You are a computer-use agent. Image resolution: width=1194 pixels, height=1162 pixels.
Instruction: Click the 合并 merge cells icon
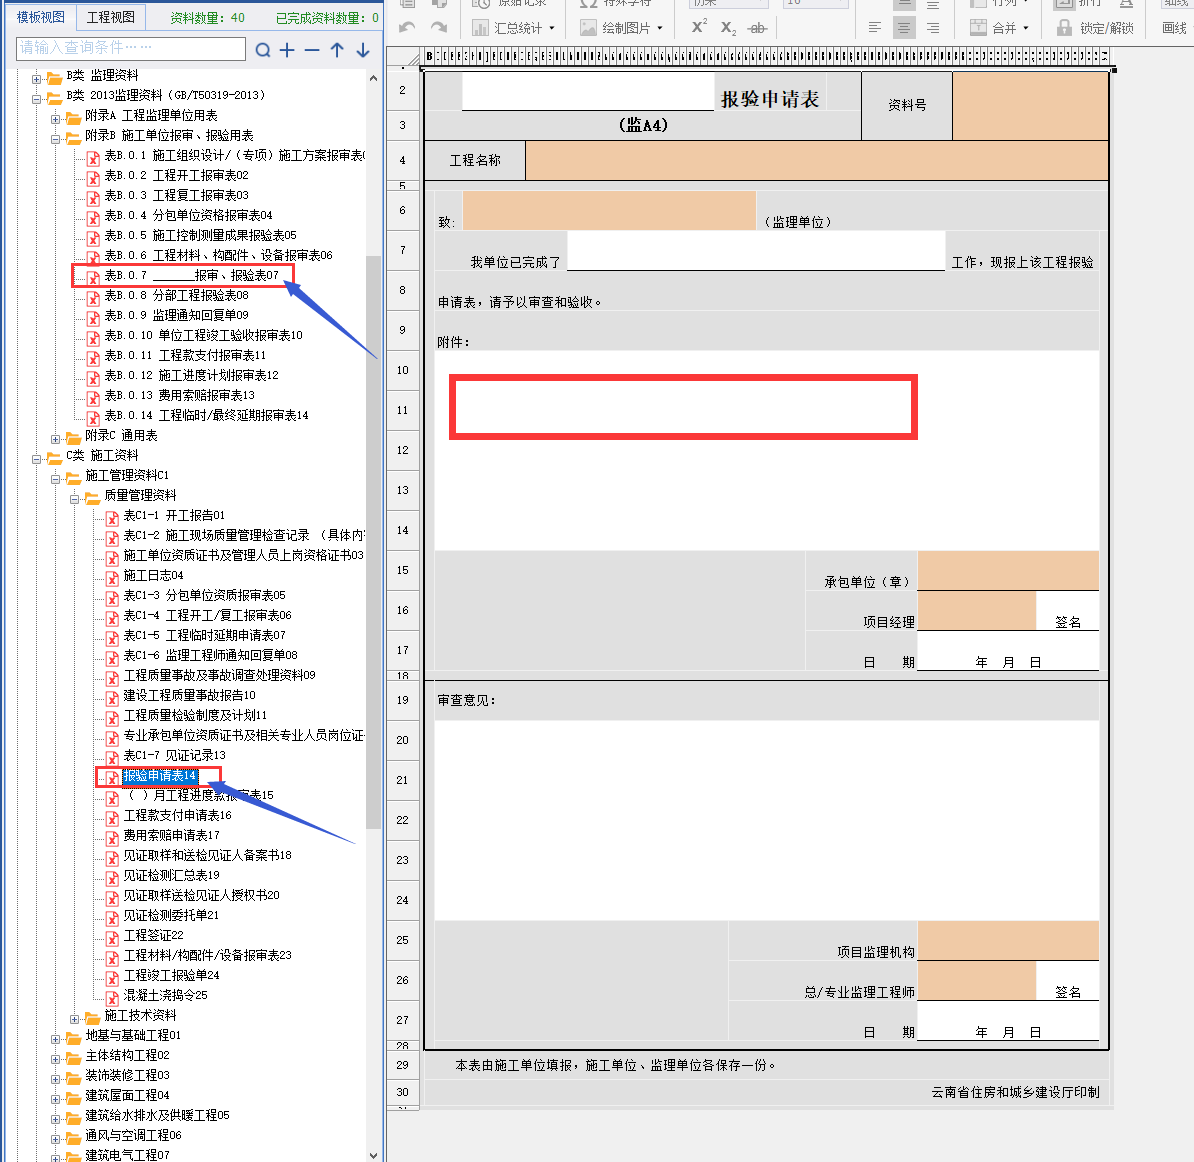(x=979, y=28)
